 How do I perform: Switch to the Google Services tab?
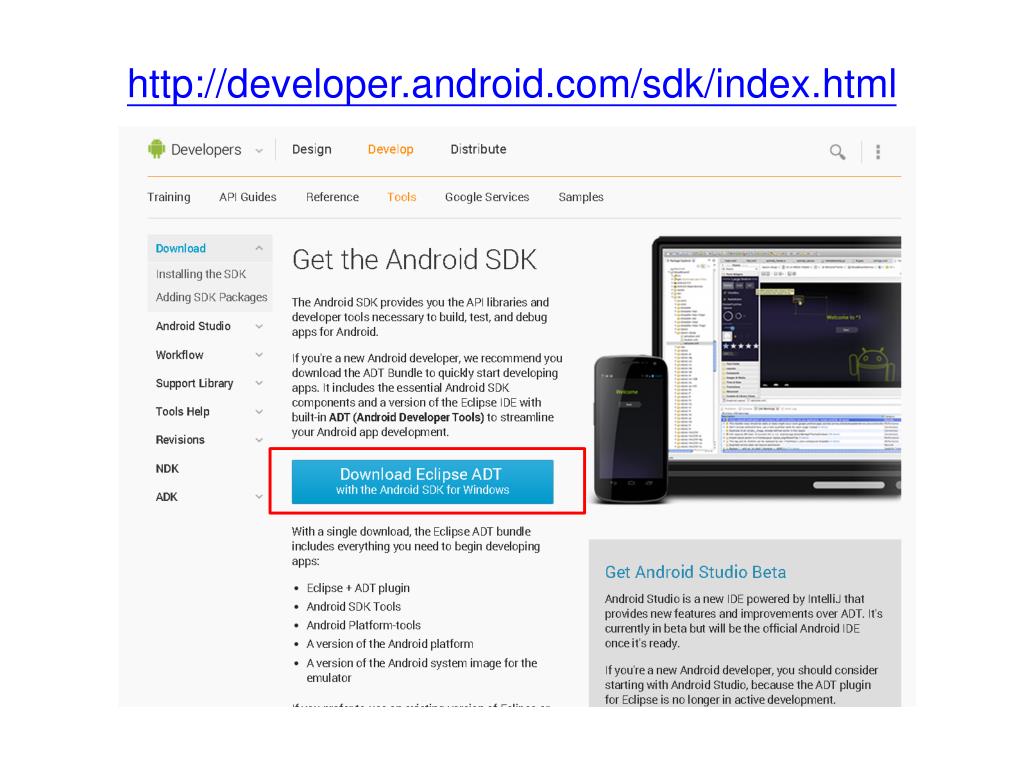(487, 197)
